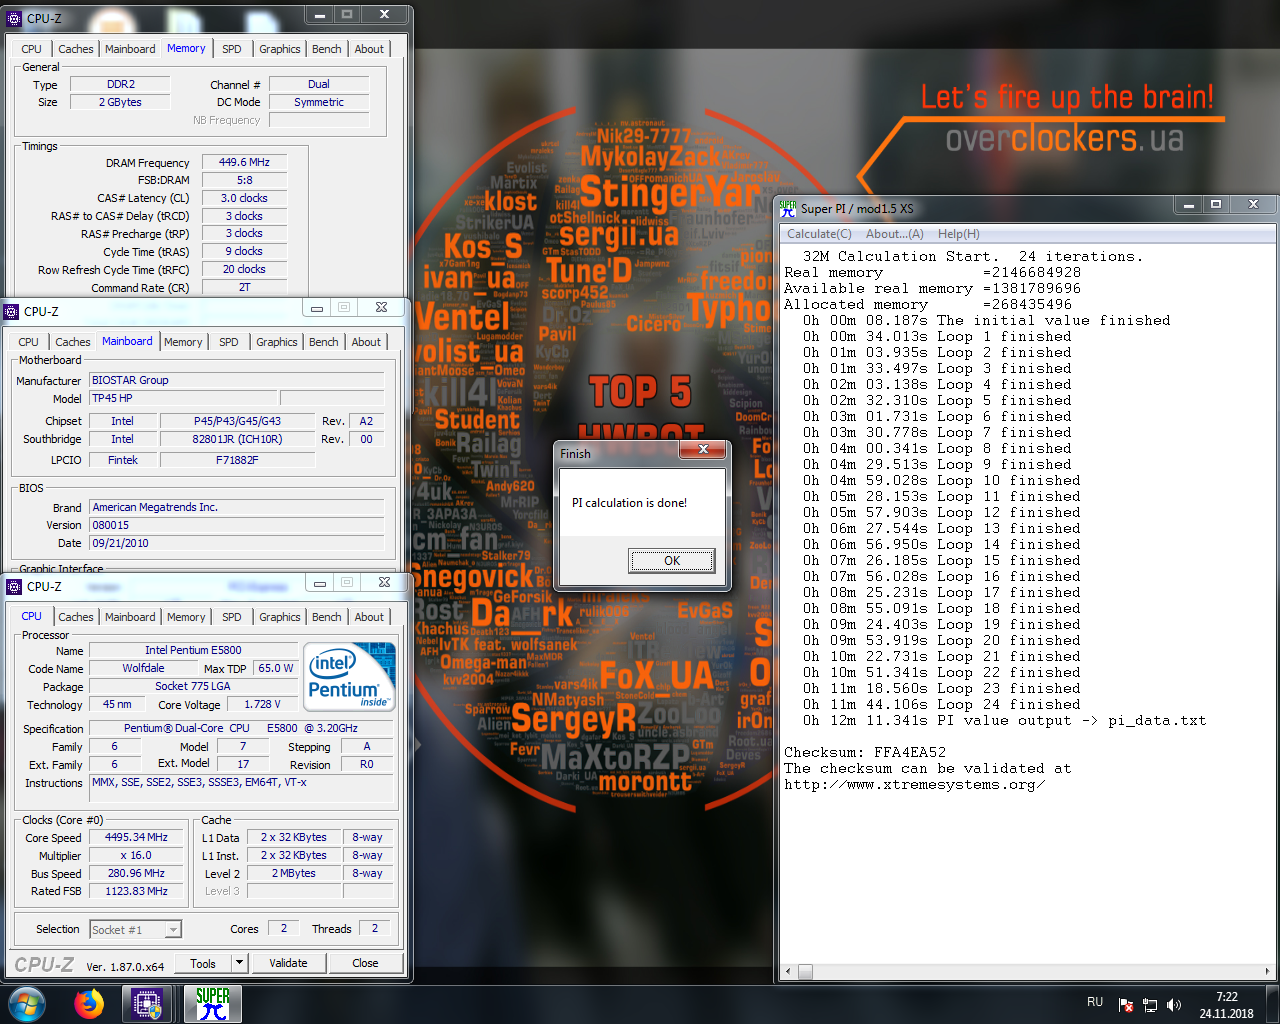
Task: Confirm the Finish dialog with OK
Action: (x=672, y=561)
